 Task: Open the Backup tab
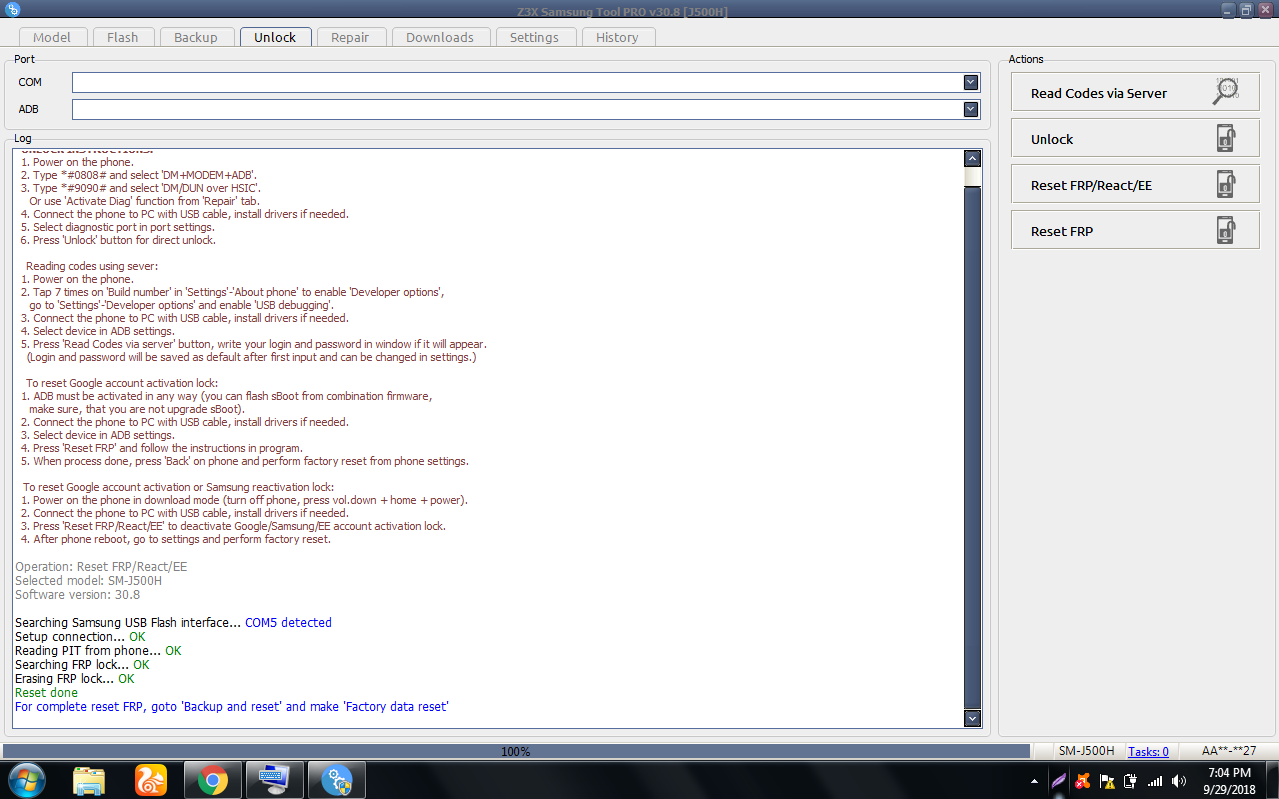click(196, 37)
